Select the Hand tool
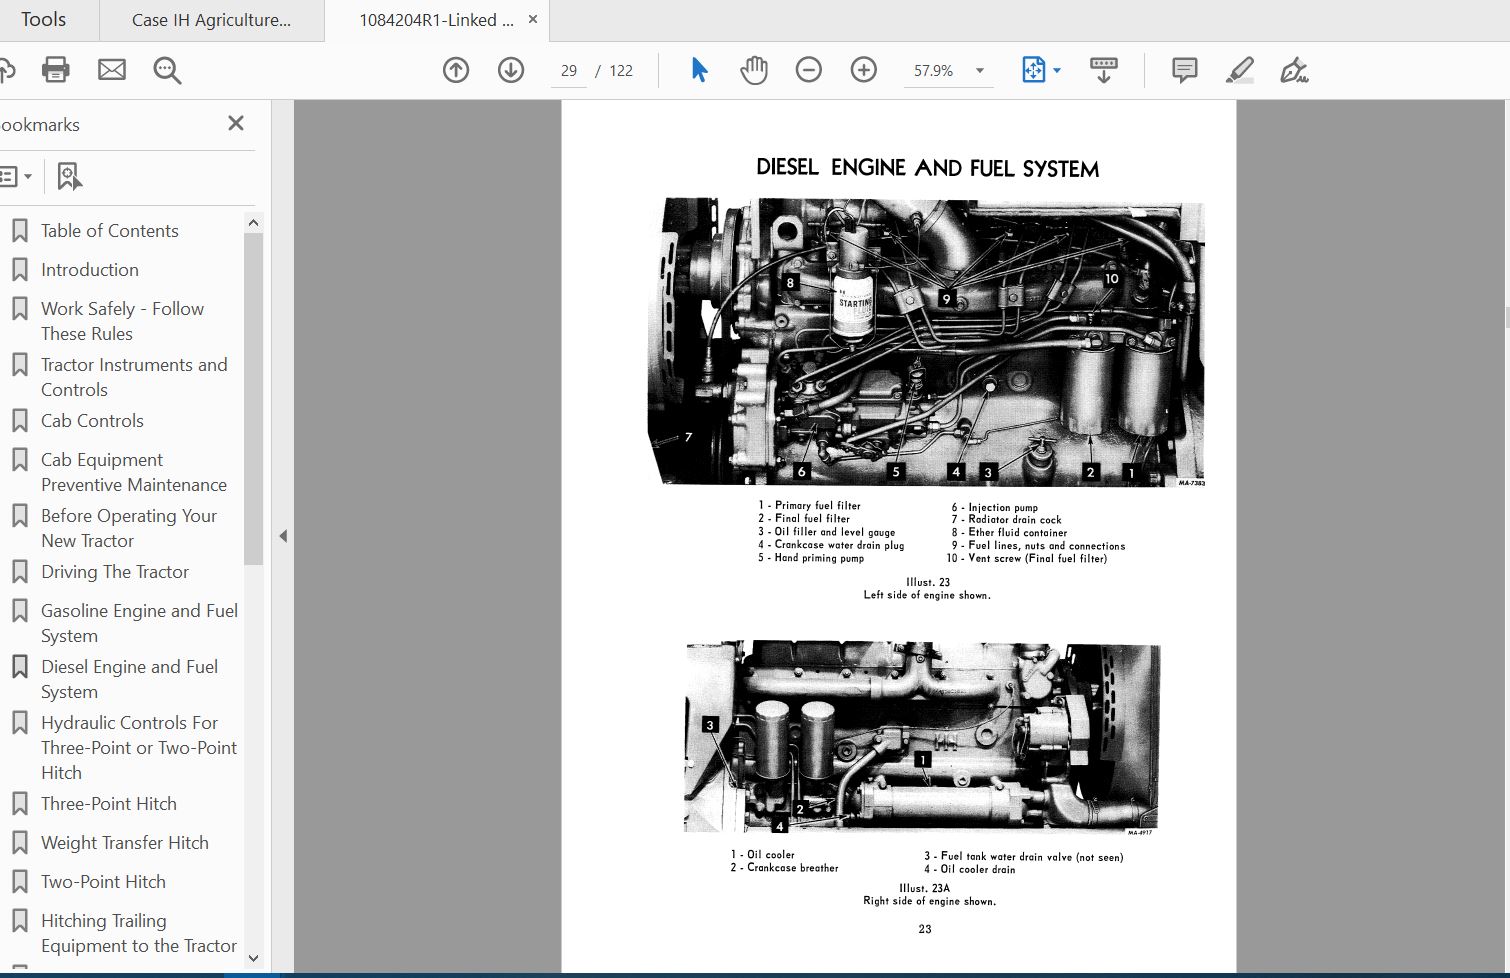 click(x=753, y=70)
